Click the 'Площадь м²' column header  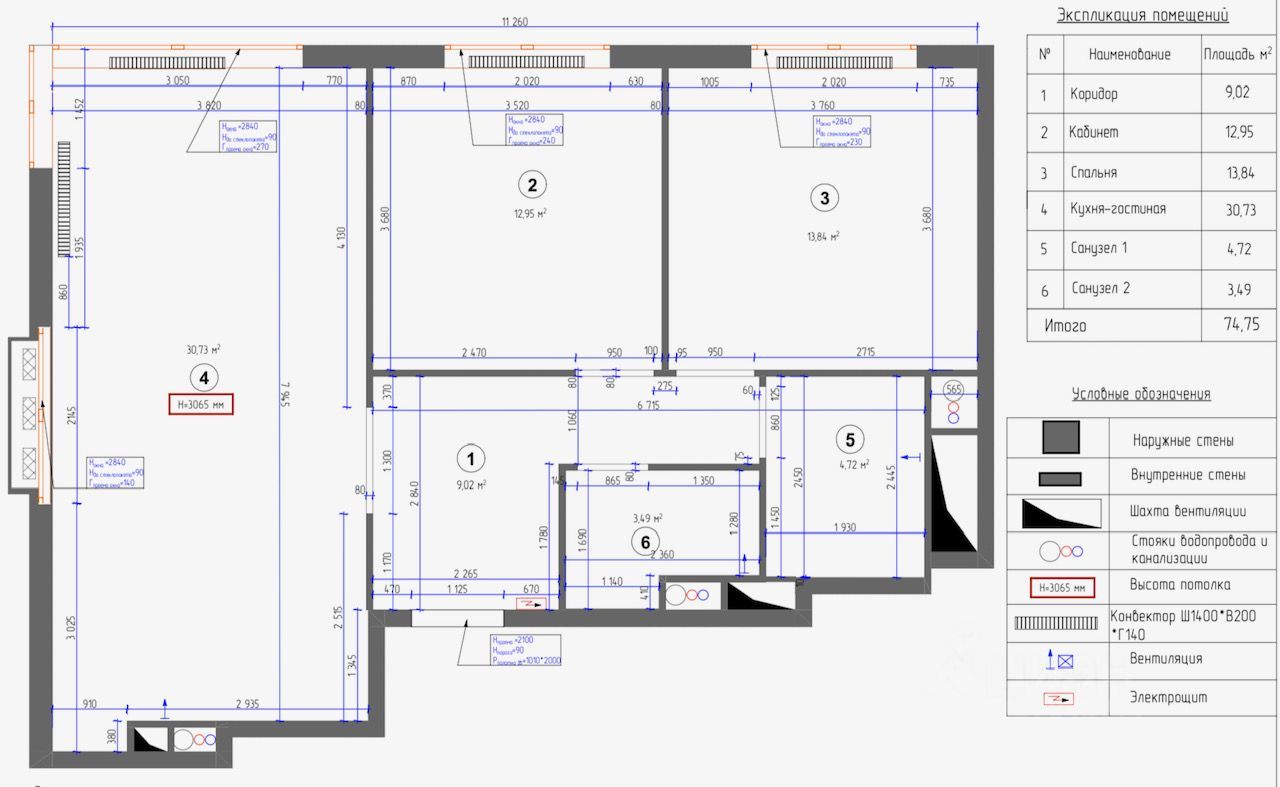[1239, 53]
